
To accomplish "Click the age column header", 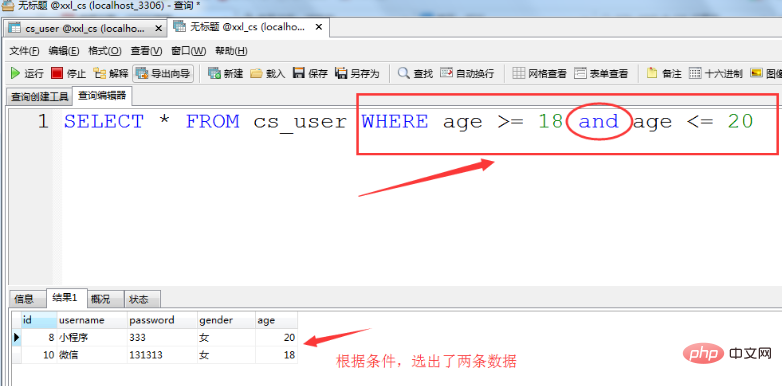I will [277, 320].
